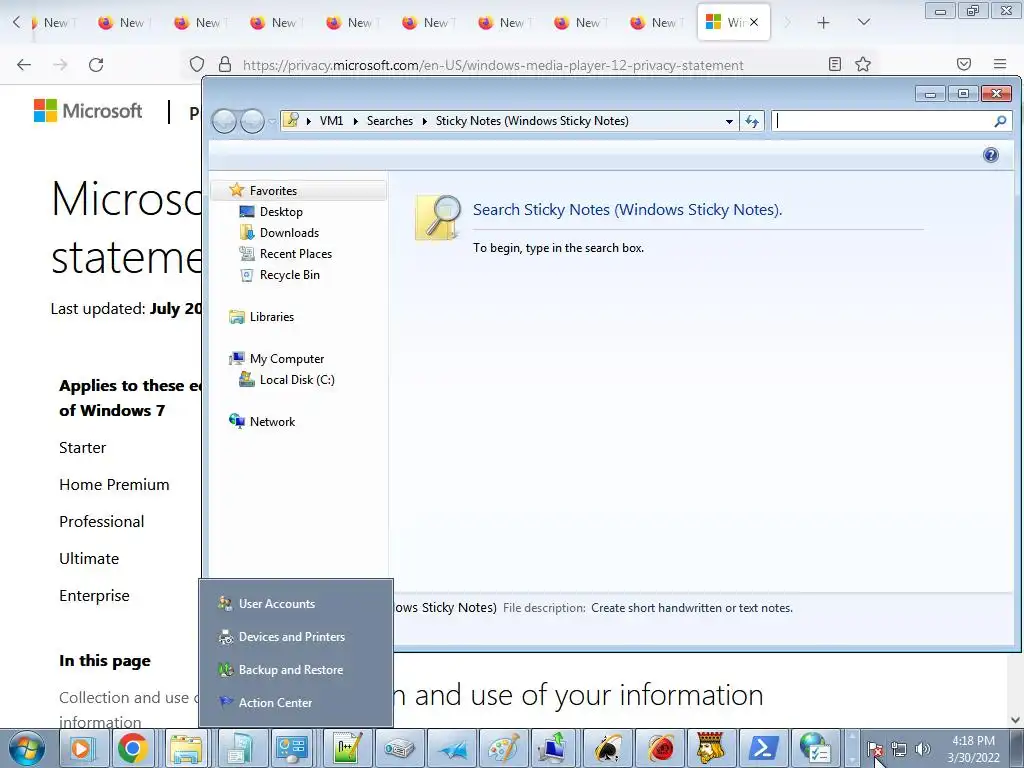
Task: Open the list all tabs dropdown
Action: 863,22
